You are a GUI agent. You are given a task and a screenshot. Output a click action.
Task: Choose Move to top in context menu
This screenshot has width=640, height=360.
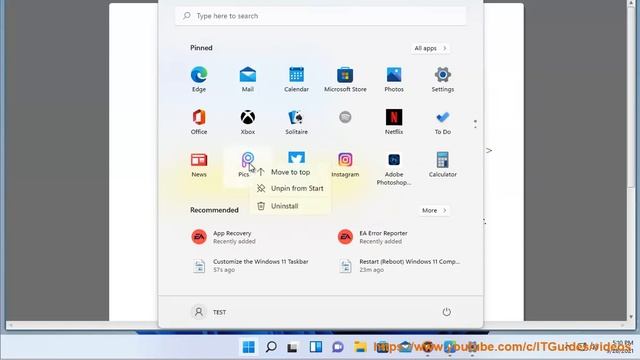click(289, 172)
